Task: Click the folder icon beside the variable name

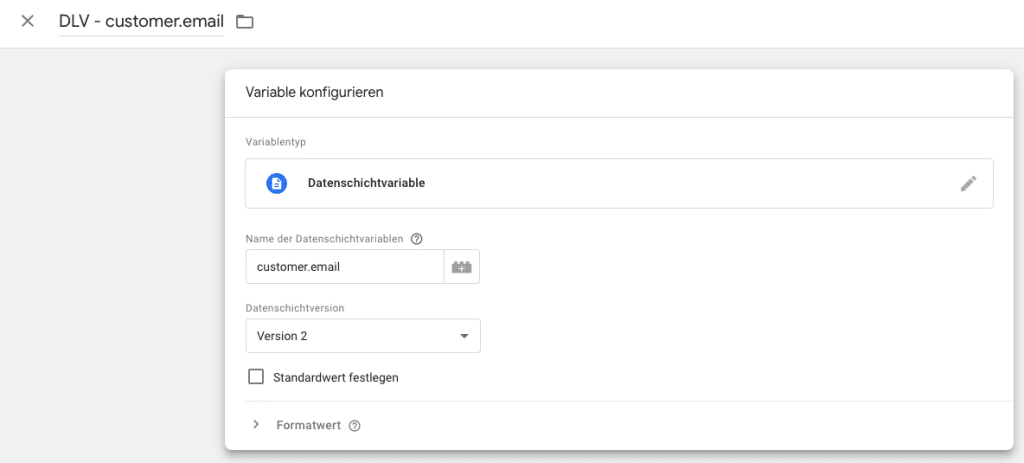Action: 245,22
